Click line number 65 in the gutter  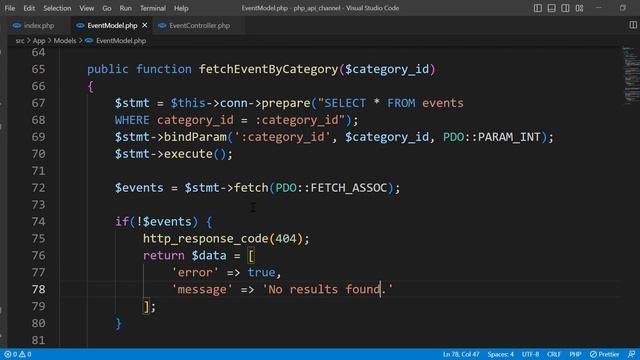[x=38, y=69]
